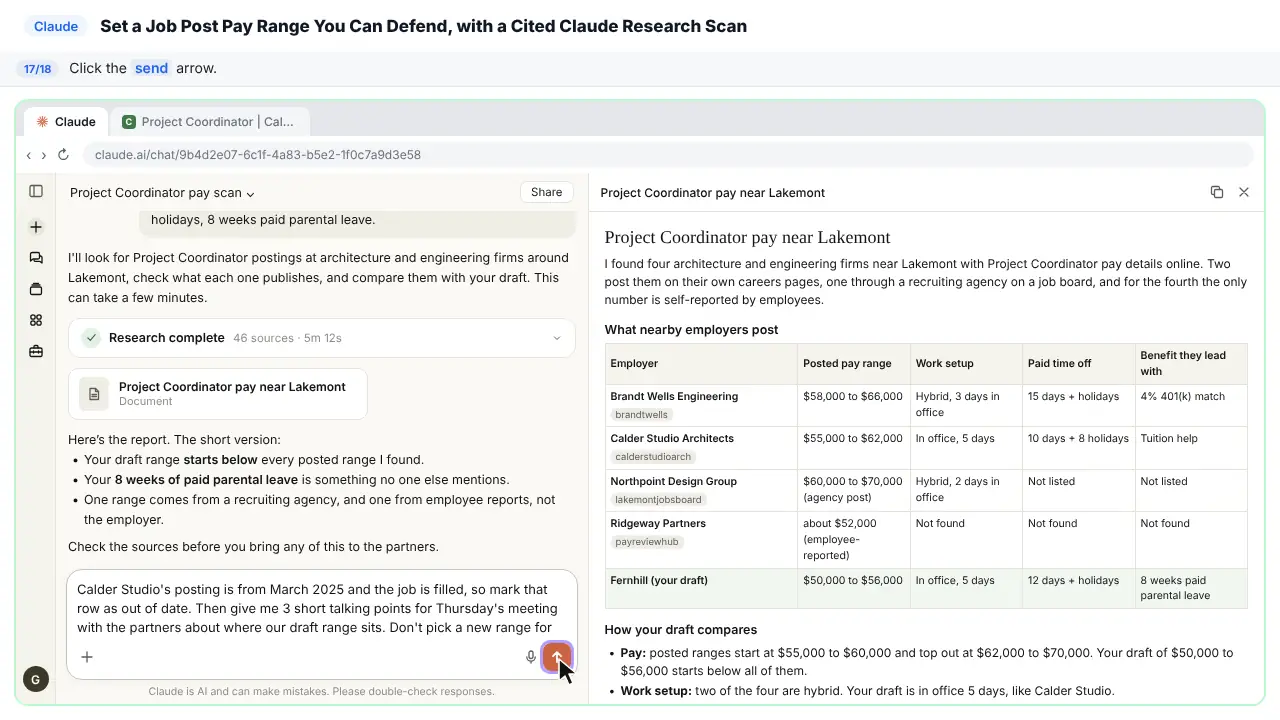The image size is (1280, 720).
Task: Expand the Research complete sources chevron
Action: [x=557, y=338]
